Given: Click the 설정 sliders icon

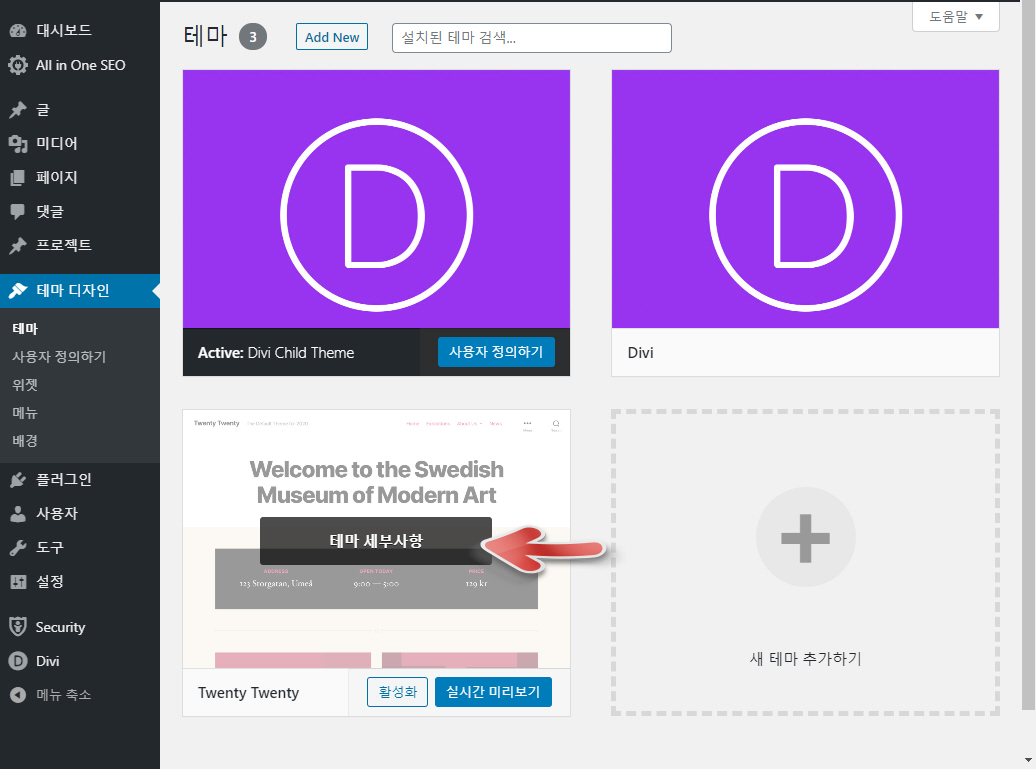Looking at the screenshot, I should [18, 581].
